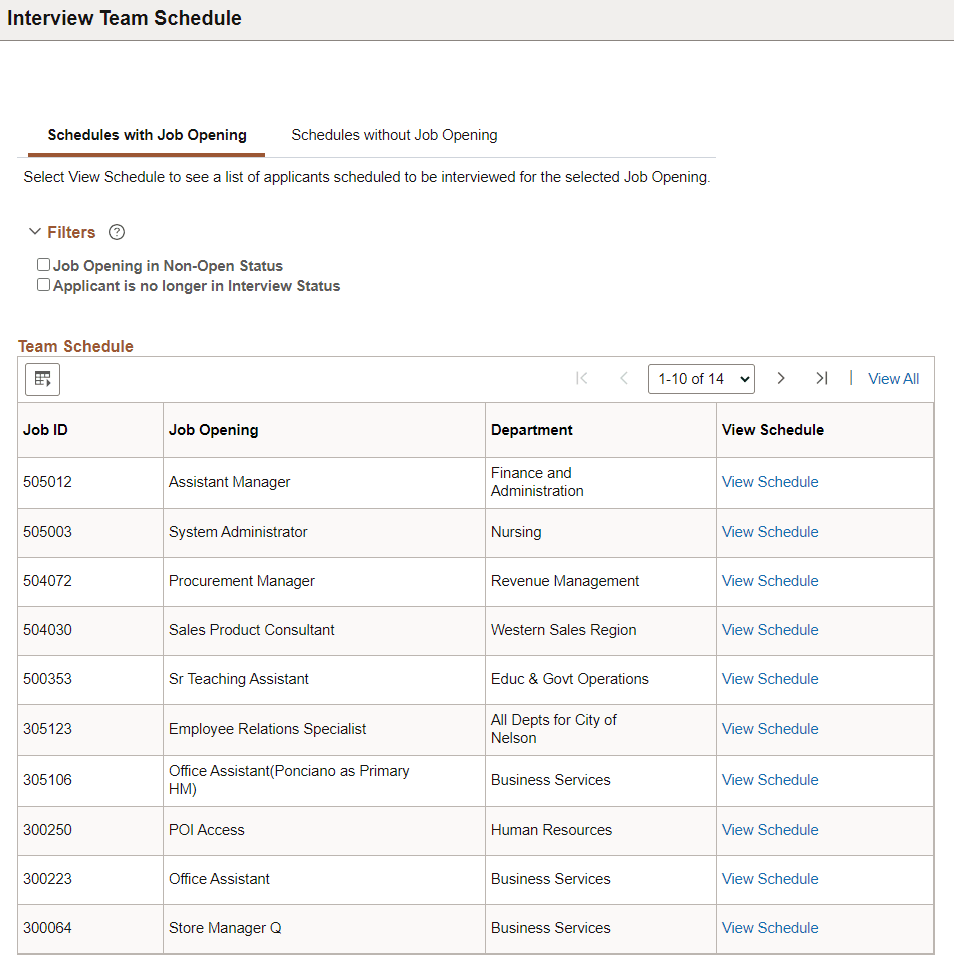
Task: Click the System Administrator job opening cell
Action: 324,532
